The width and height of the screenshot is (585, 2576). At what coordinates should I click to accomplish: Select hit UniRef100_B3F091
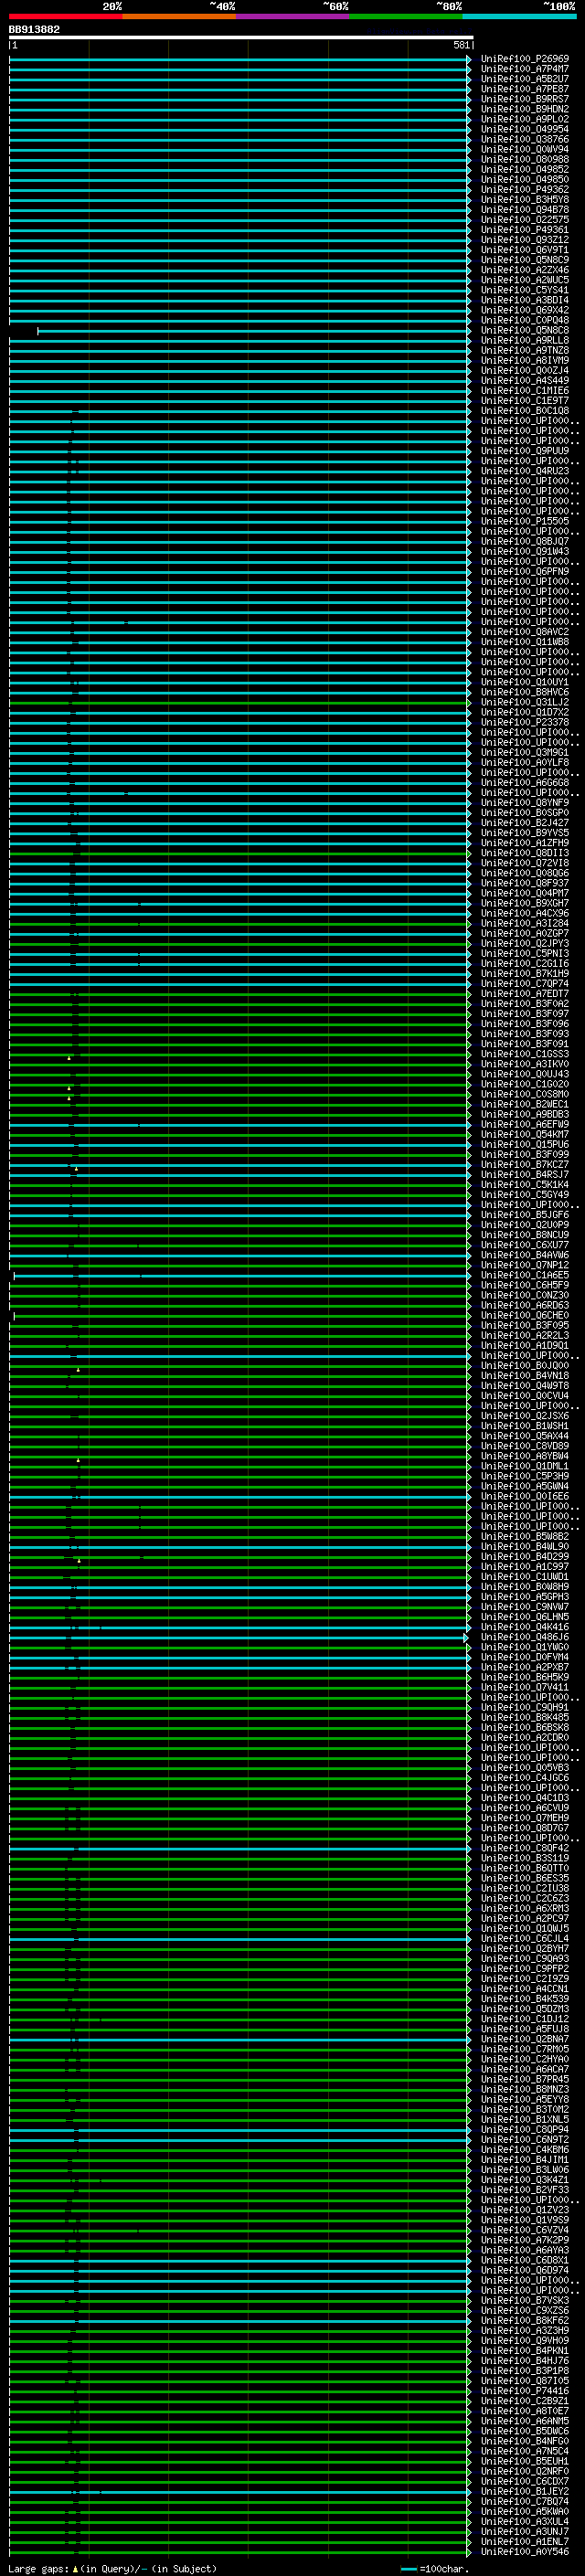click(x=524, y=1045)
